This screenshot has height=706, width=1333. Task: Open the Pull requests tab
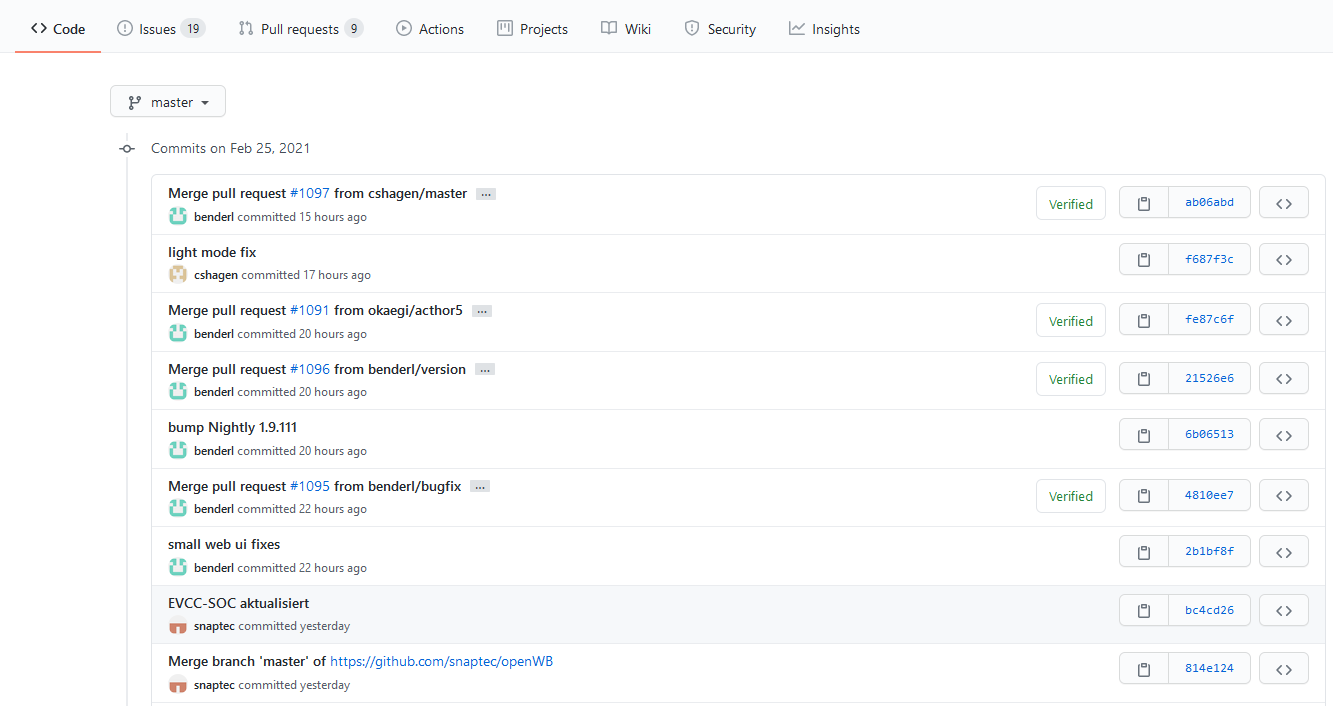300,29
